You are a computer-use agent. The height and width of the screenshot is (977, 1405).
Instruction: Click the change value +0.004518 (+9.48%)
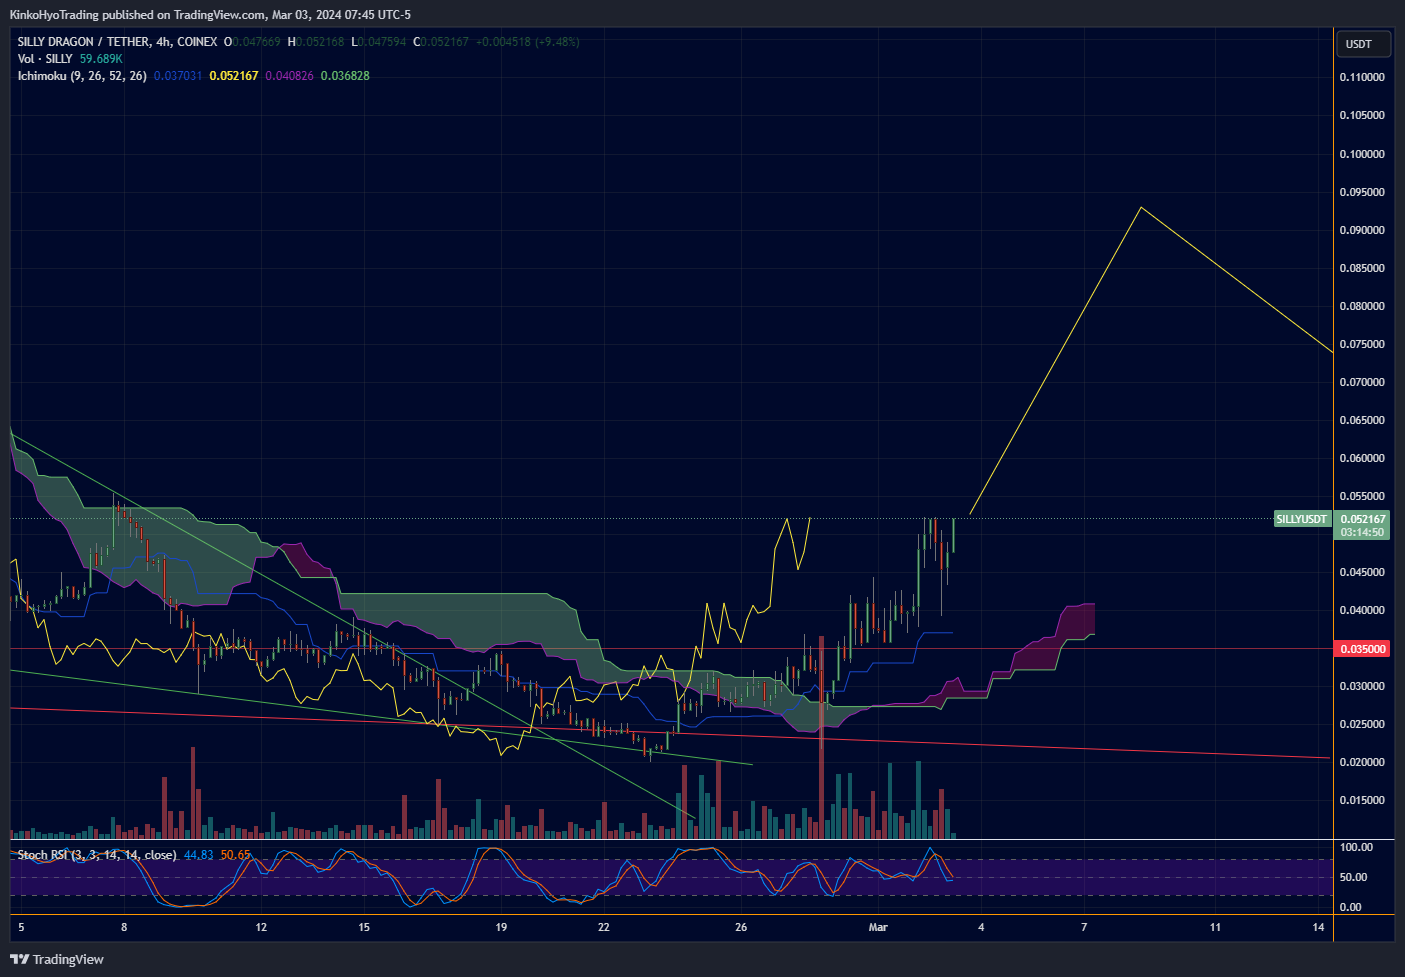pos(527,42)
